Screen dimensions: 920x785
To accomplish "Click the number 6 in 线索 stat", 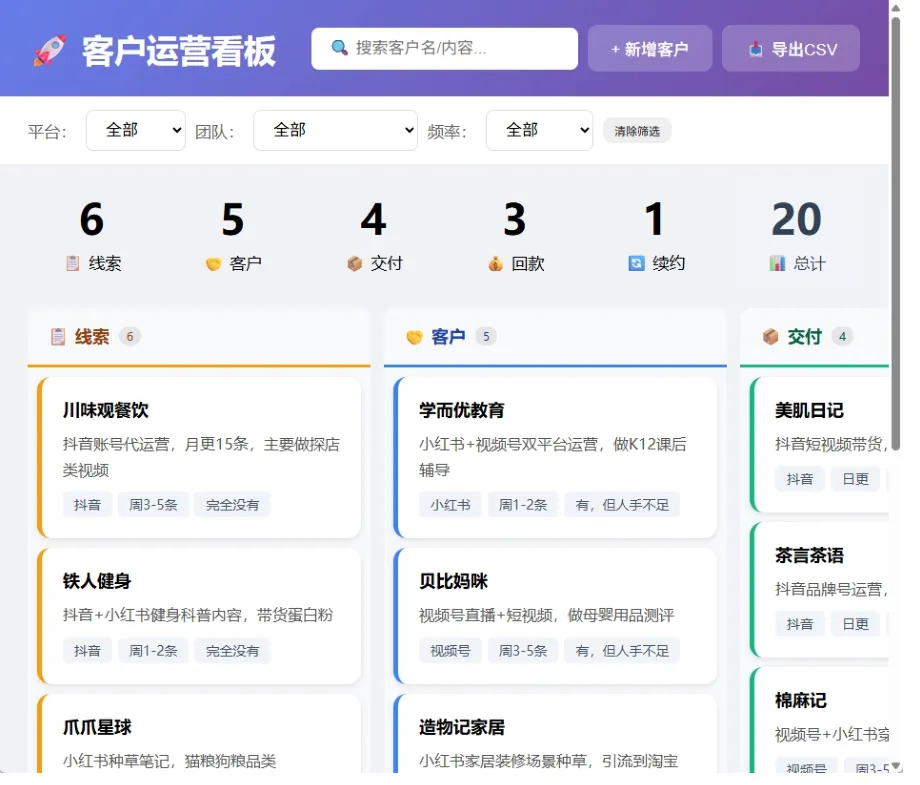I will (x=92, y=219).
